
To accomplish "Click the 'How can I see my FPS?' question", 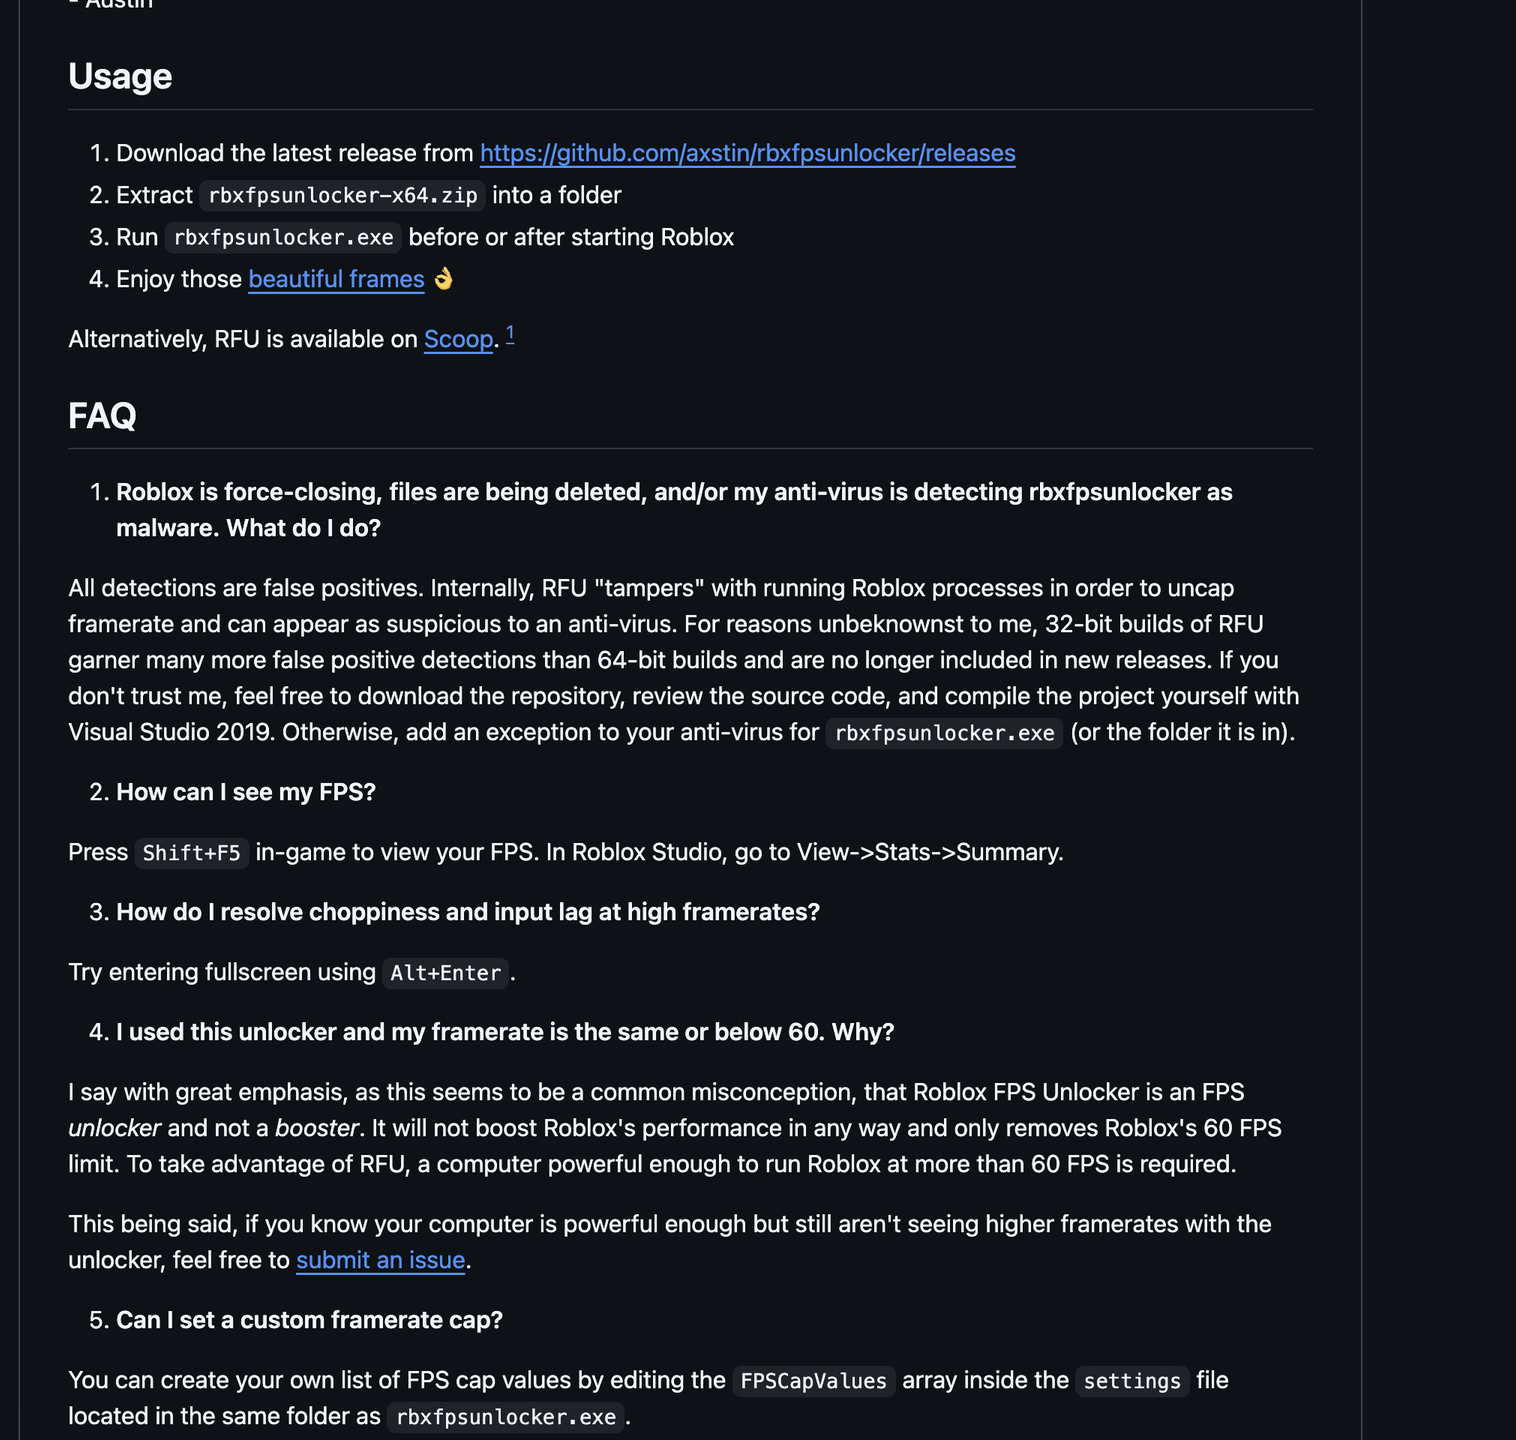I will coord(246,792).
